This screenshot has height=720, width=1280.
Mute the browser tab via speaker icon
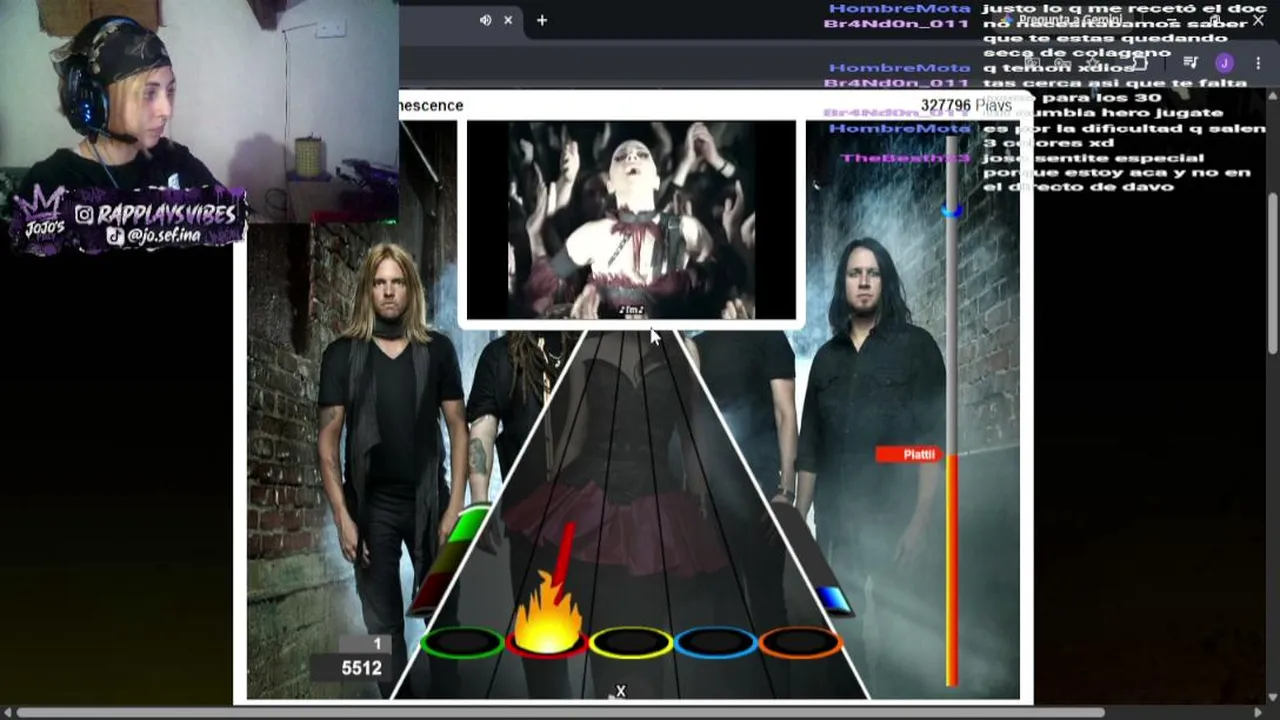coord(486,20)
